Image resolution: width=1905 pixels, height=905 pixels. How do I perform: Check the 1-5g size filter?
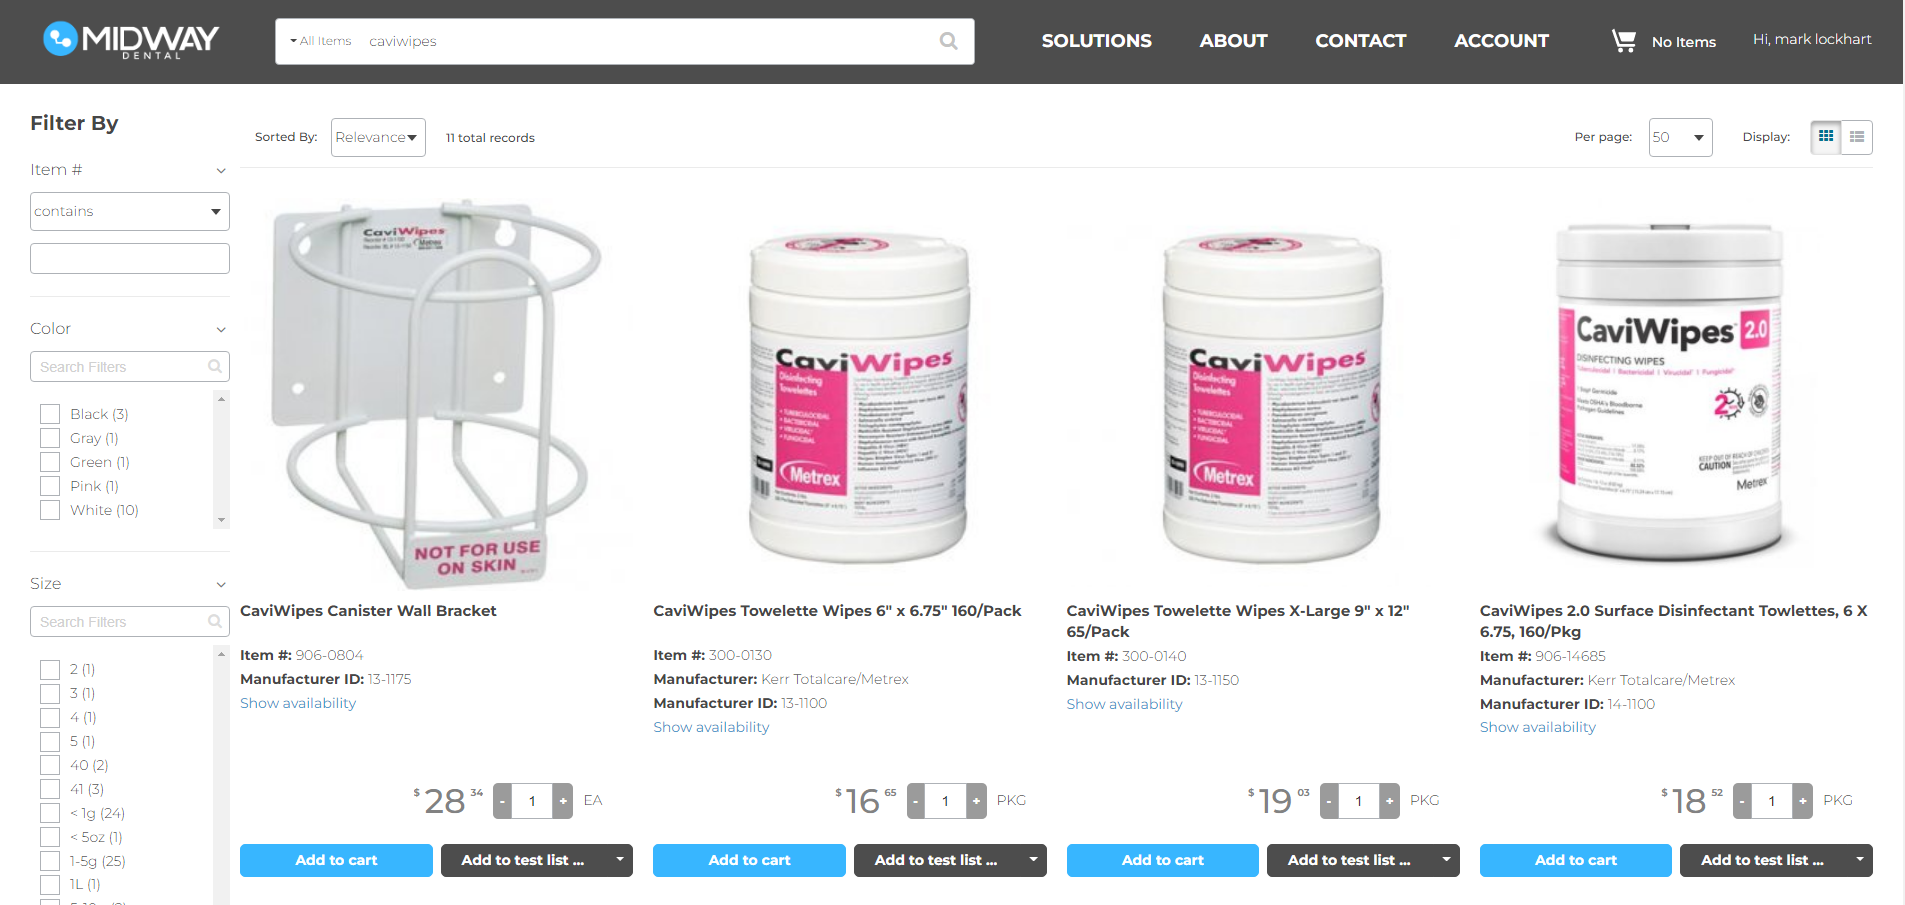click(50, 861)
